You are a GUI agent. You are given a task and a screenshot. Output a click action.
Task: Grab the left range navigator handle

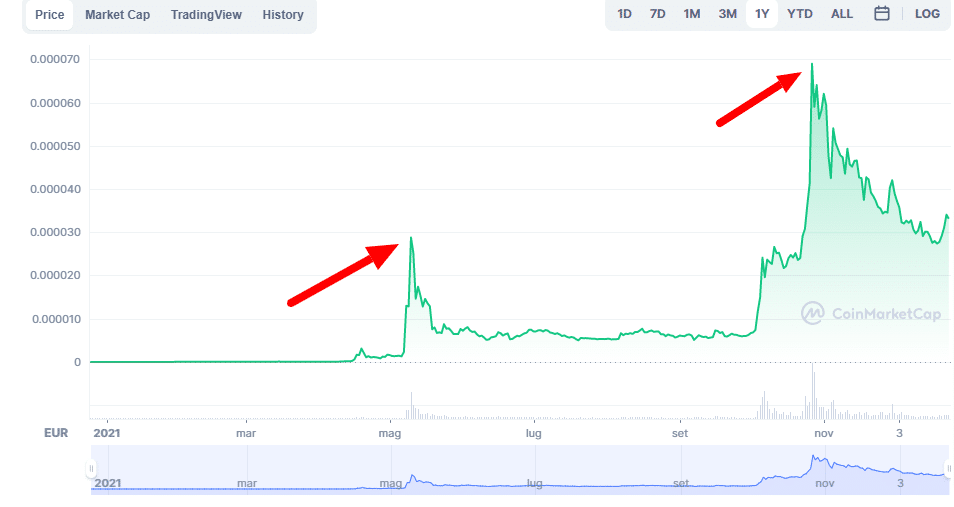coord(91,468)
